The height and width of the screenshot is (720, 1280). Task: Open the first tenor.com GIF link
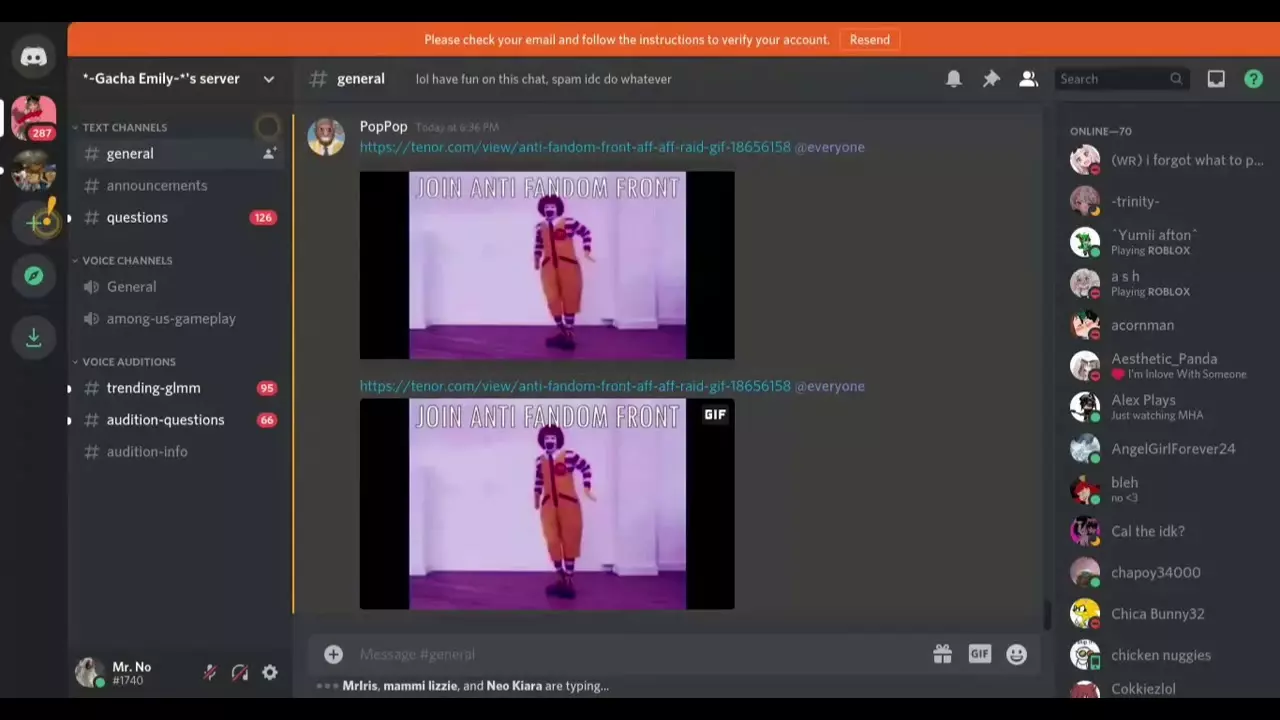(575, 147)
